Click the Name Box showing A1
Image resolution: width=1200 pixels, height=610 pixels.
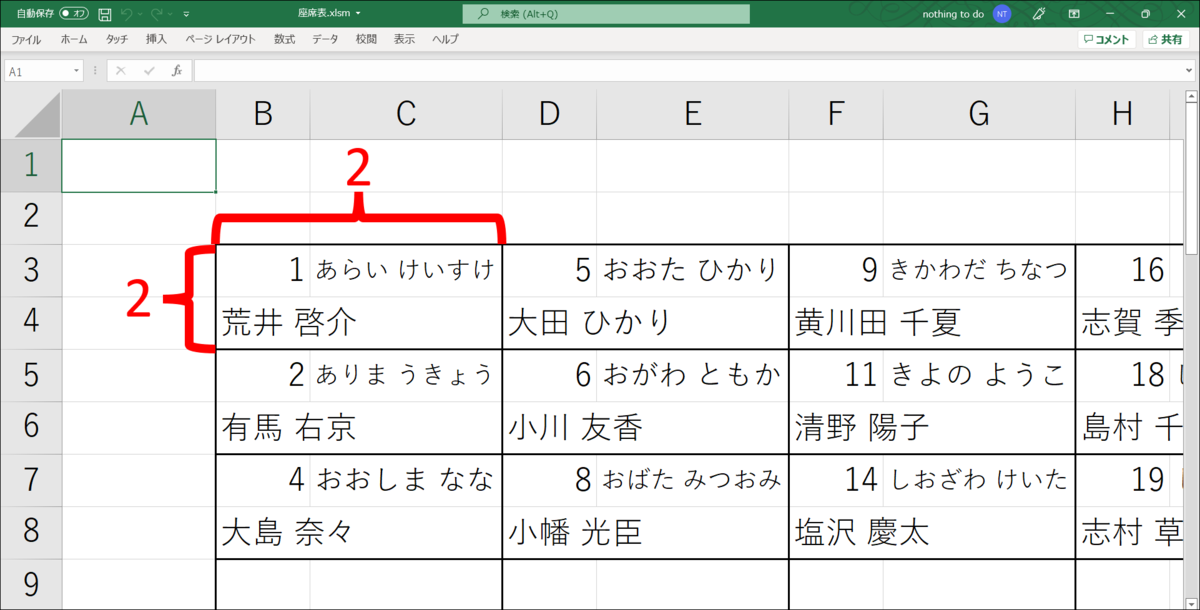click(38, 71)
